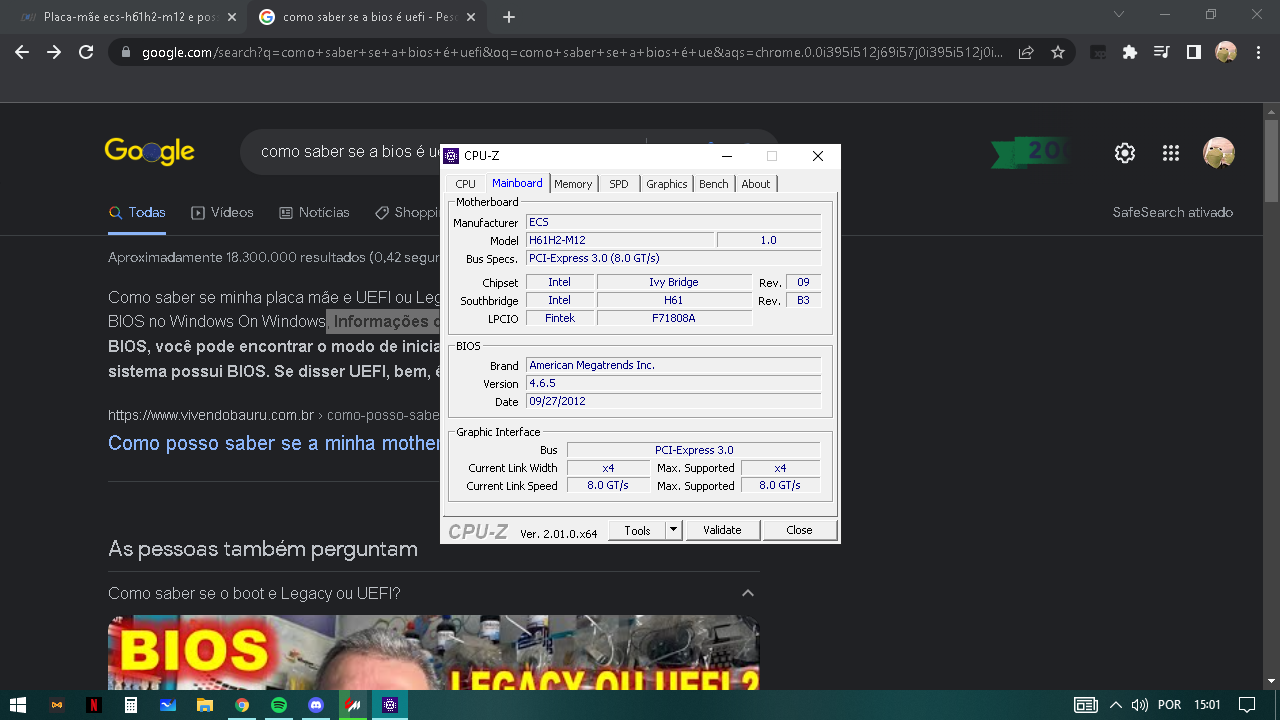Viewport: 1280px width, 720px height.
Task: Open Google account avatar on page
Action: 1219,153
